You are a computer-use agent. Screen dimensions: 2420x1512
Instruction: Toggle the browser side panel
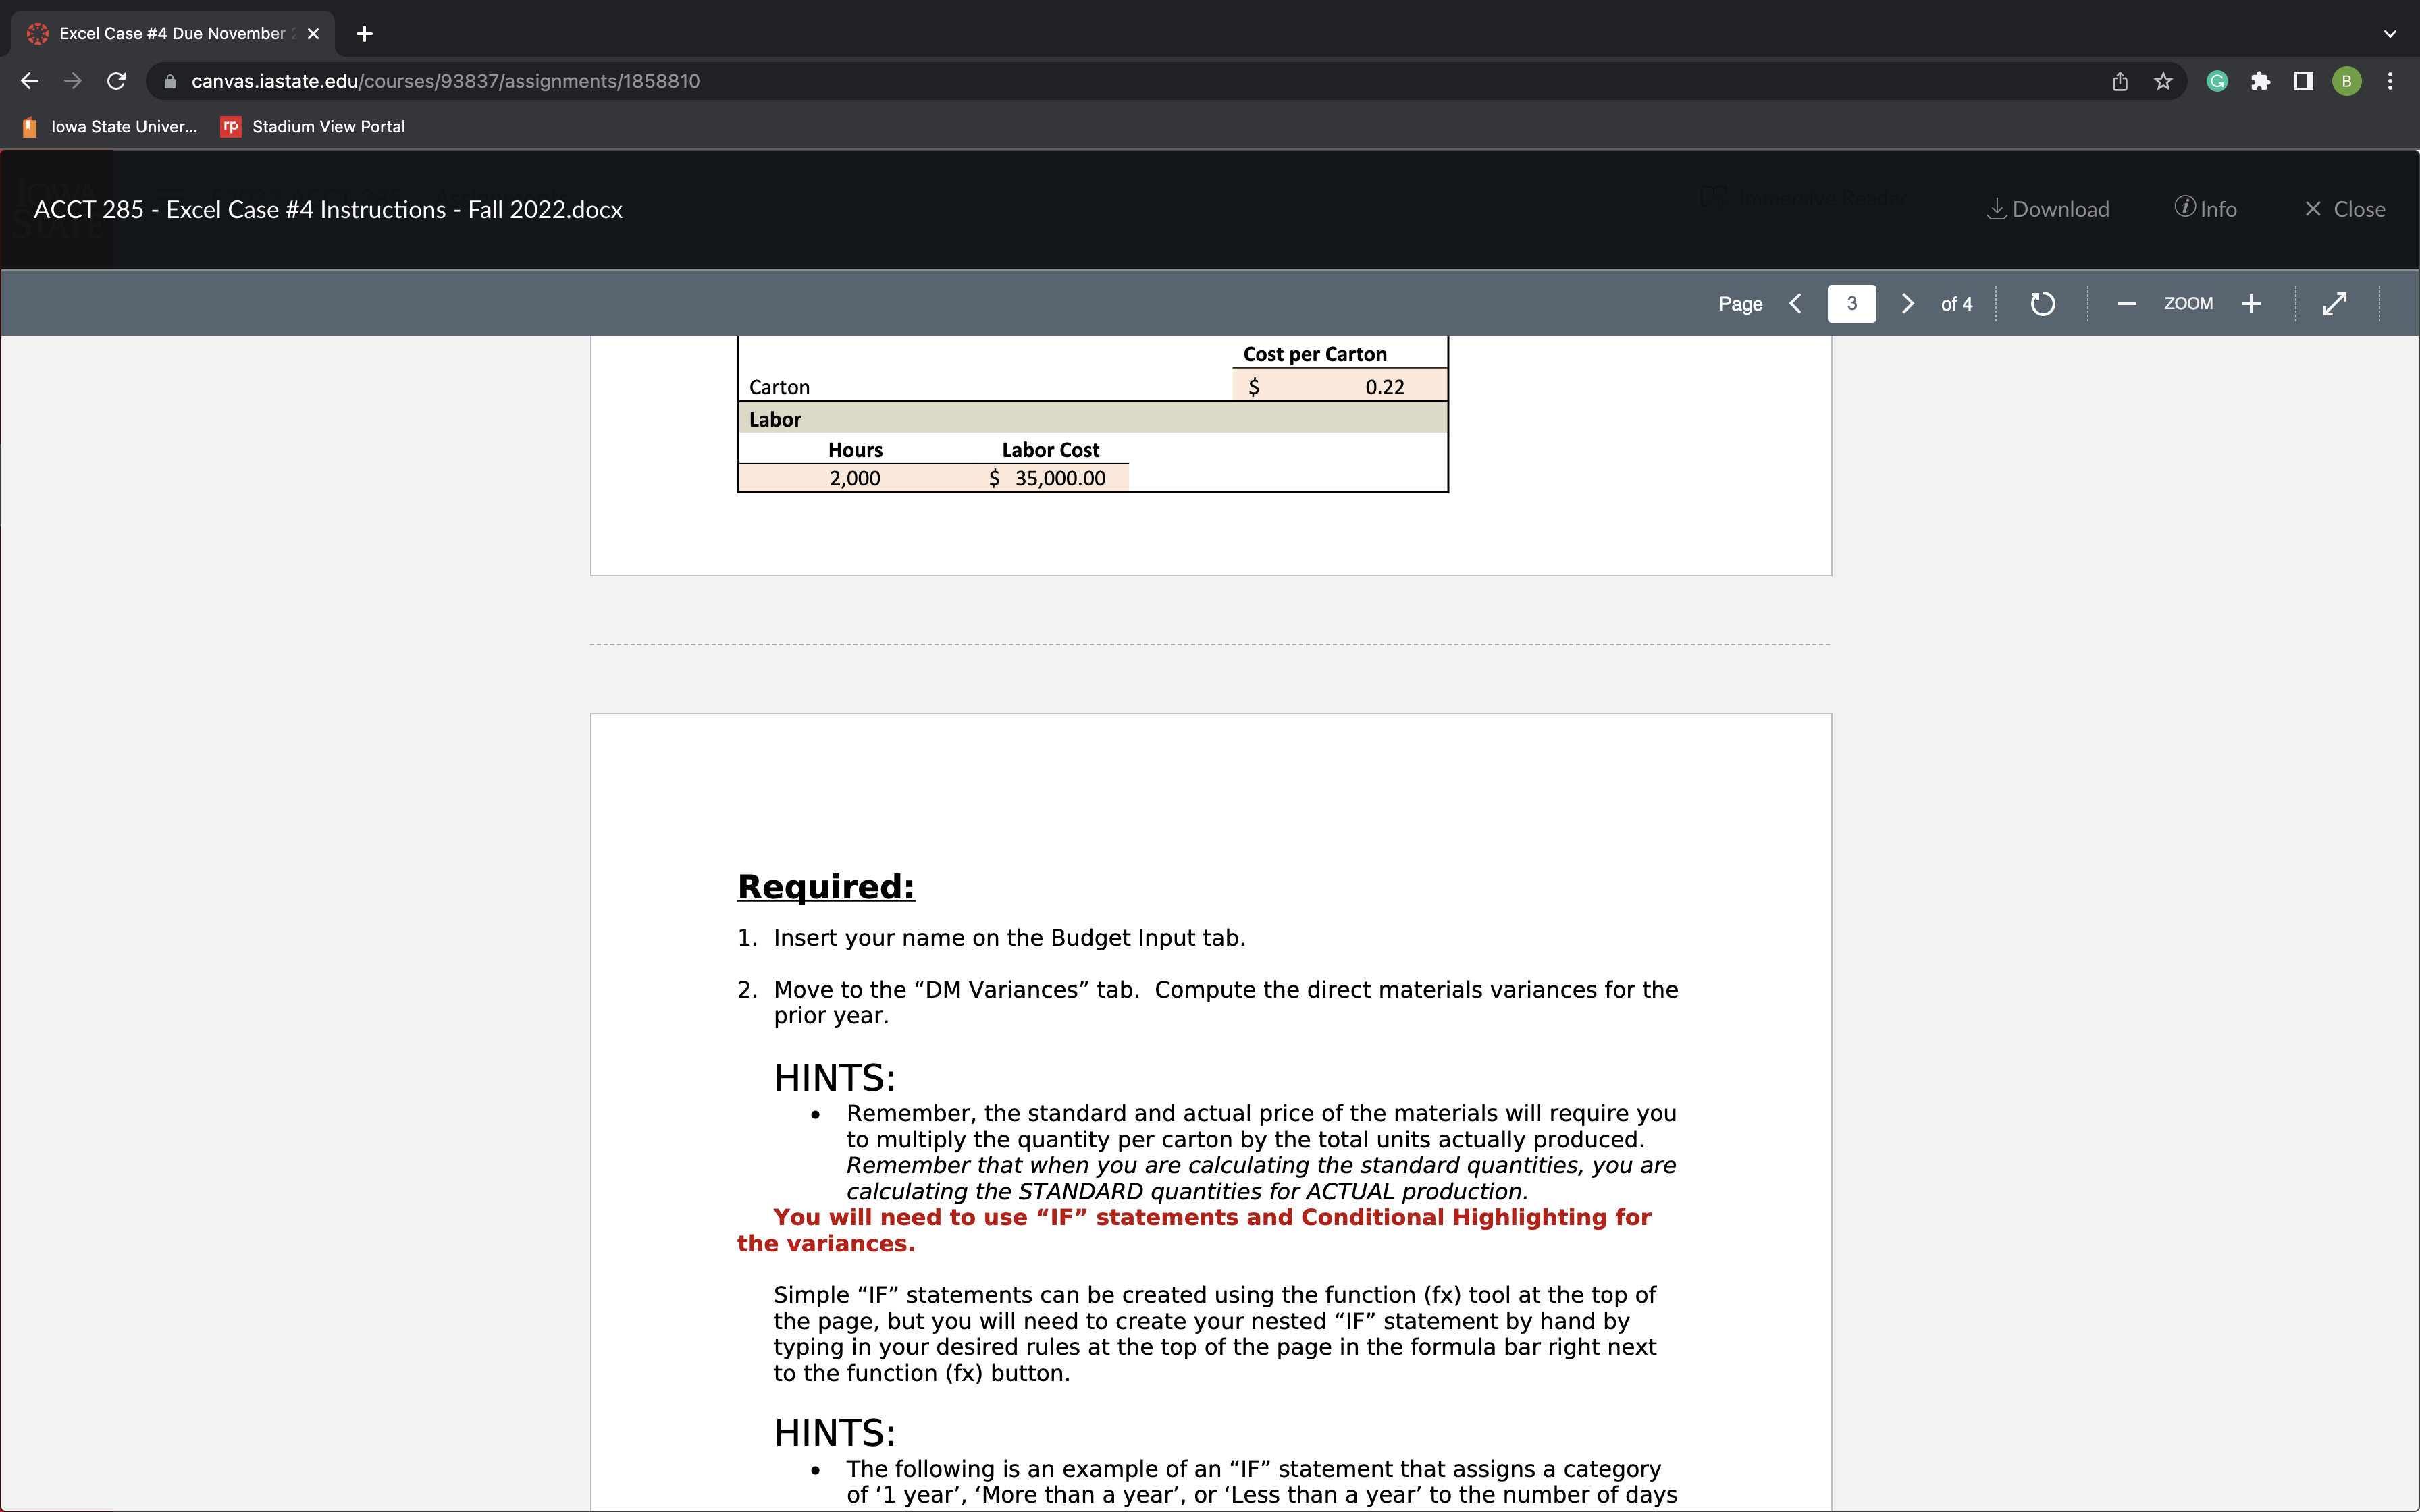(x=2303, y=82)
